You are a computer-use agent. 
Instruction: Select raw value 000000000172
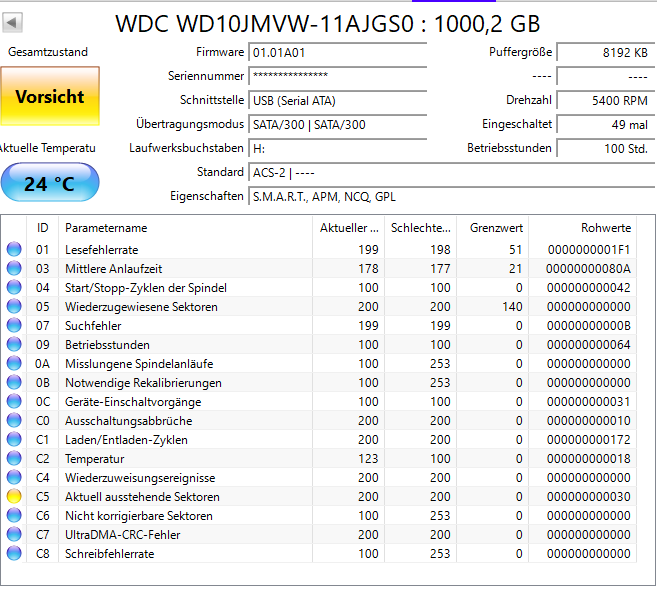pyautogui.click(x=588, y=440)
